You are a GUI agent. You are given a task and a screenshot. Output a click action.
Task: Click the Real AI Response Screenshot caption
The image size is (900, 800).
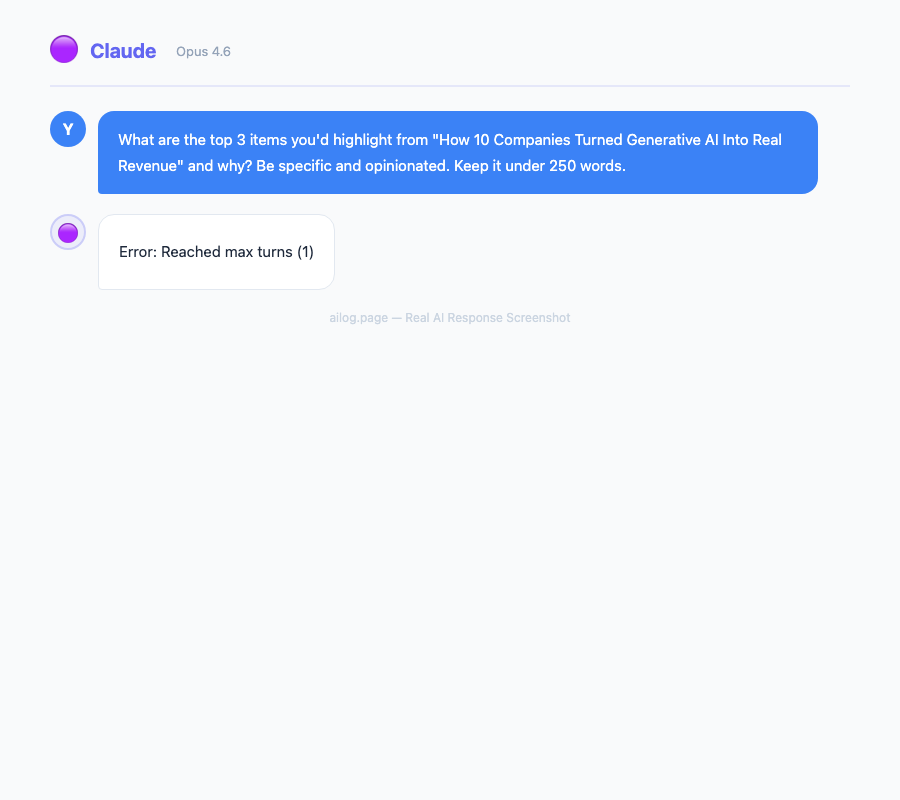pyautogui.click(x=487, y=317)
